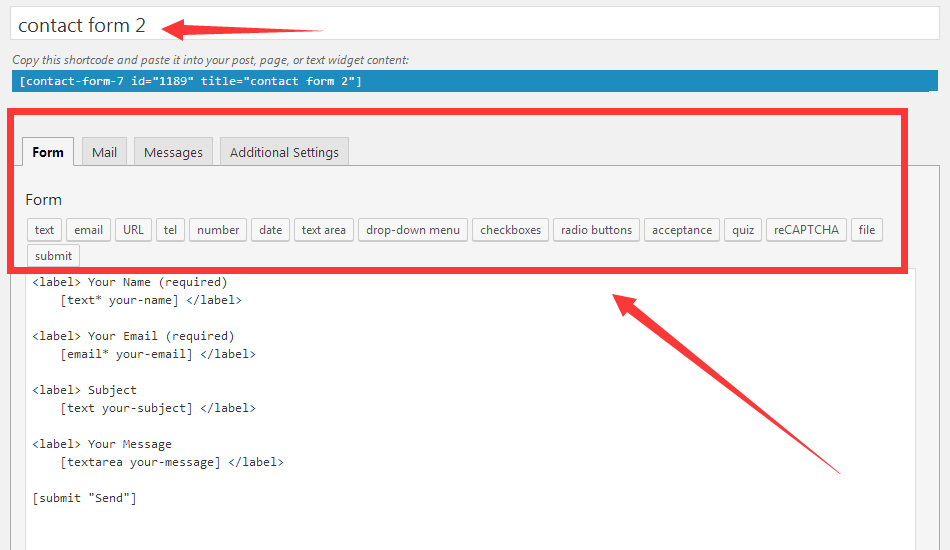
Task: Insert a number field tag
Action: (x=218, y=230)
